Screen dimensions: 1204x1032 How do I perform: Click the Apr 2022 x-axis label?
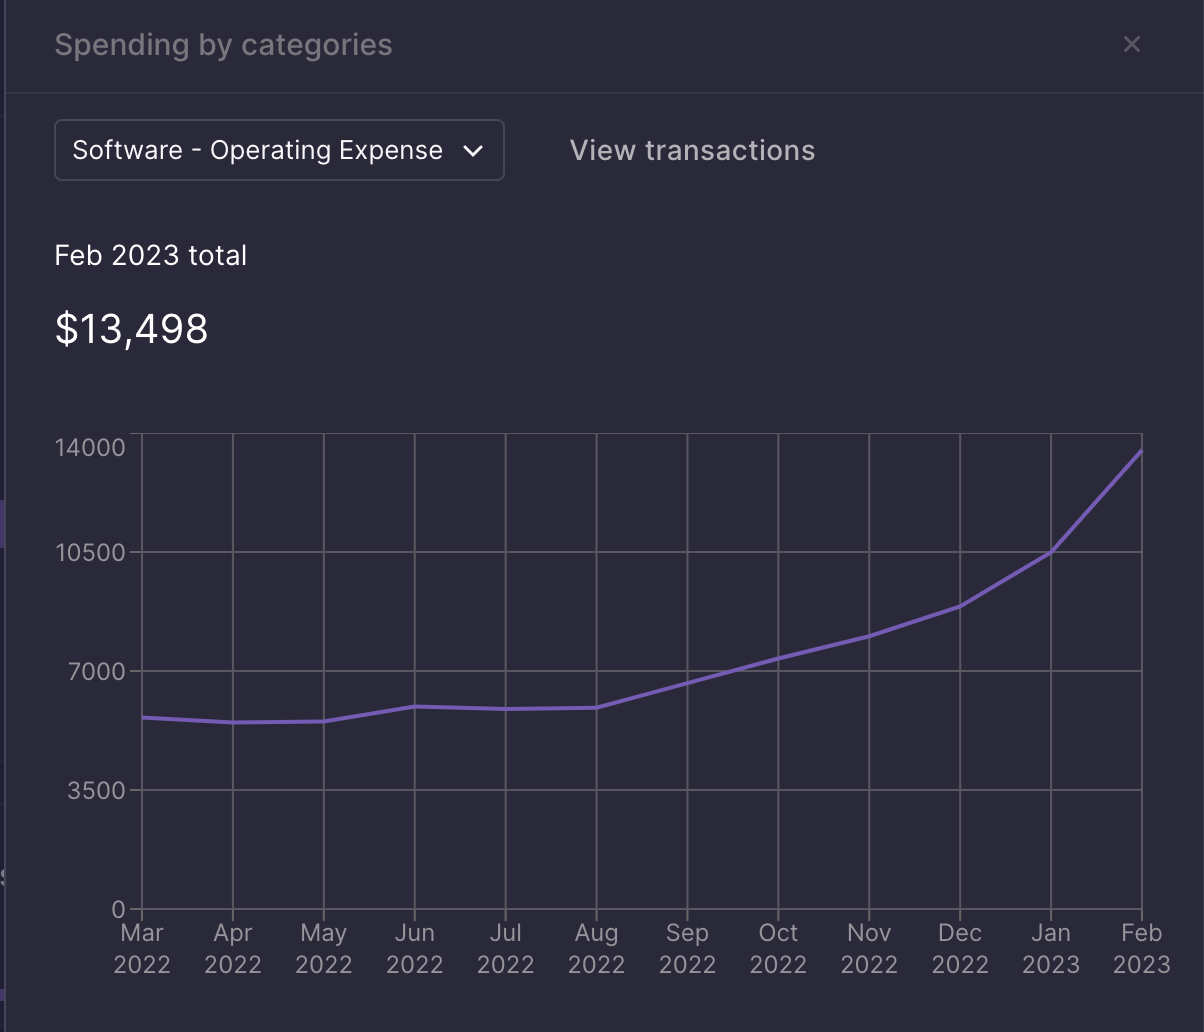point(233,948)
